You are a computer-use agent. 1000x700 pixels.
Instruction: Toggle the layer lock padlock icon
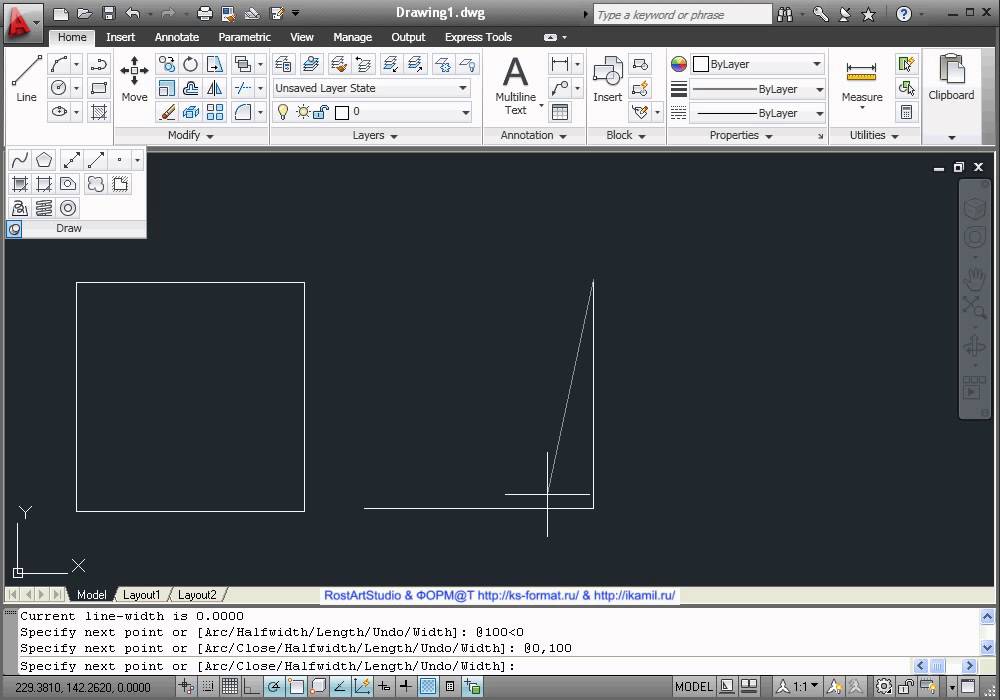(x=320, y=112)
